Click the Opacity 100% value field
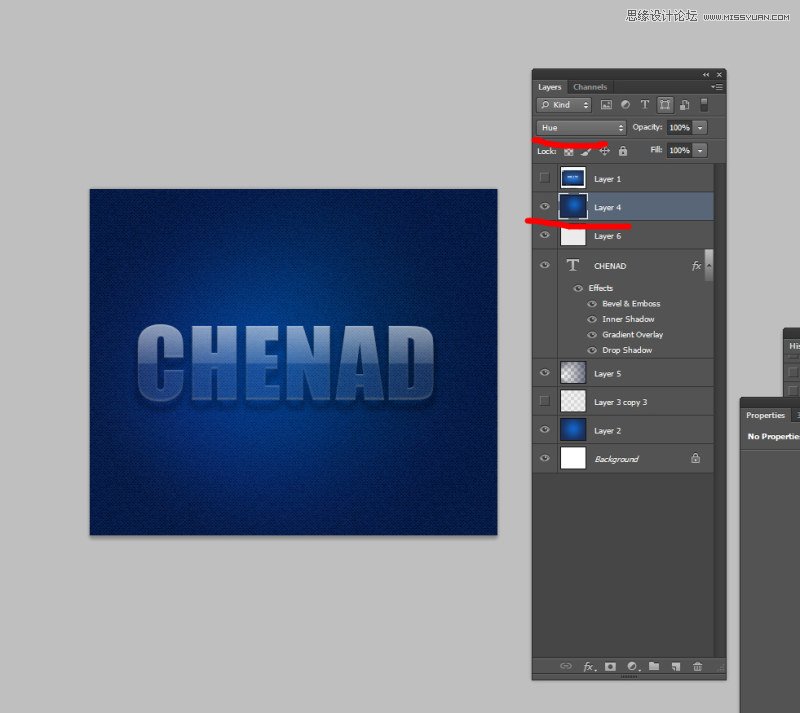This screenshot has height=713, width=800. click(680, 128)
